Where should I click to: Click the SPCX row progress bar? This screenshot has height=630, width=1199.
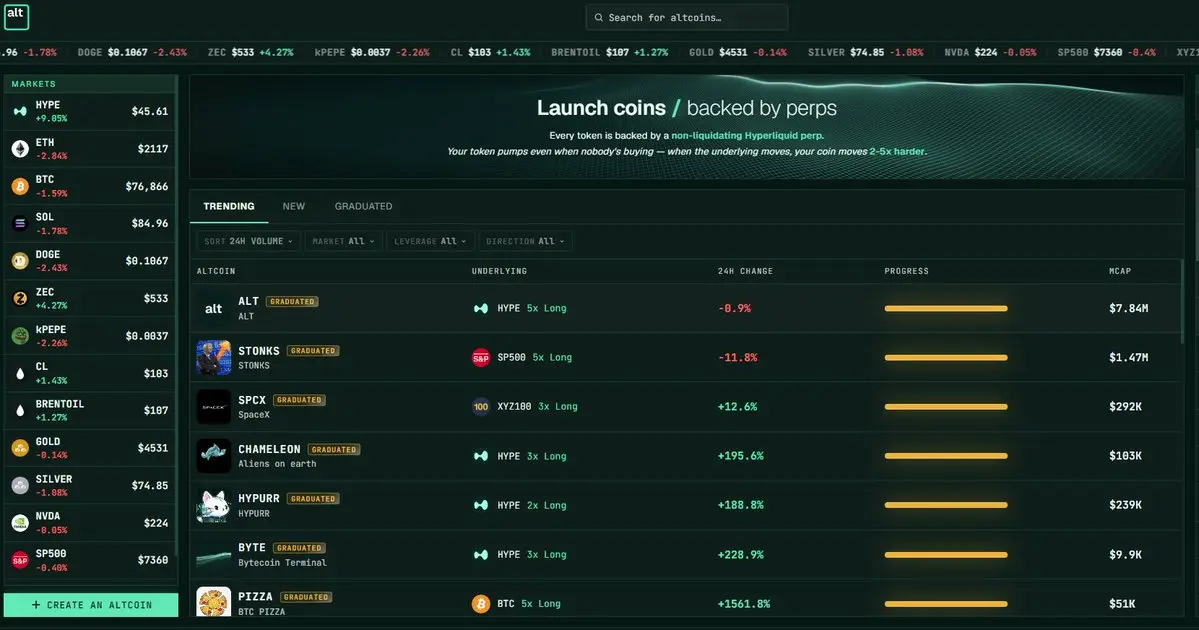coord(946,407)
